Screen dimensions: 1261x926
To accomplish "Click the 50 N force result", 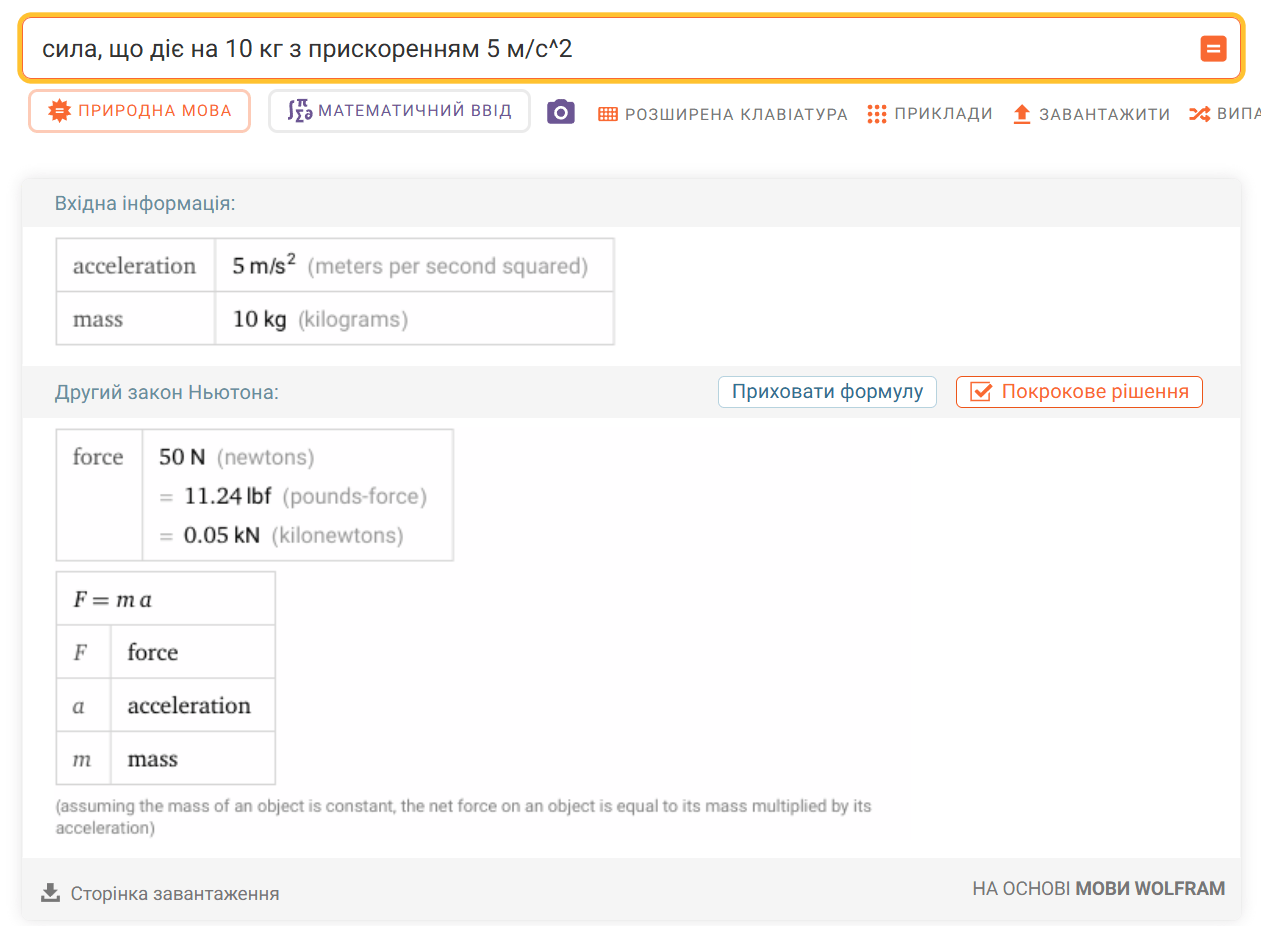I will tap(182, 457).
